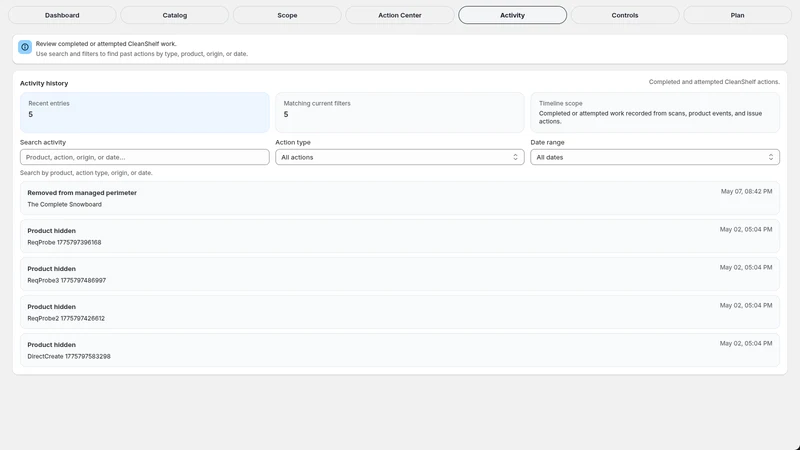This screenshot has width=800, height=450.
Task: Open Product hidden entry for DirectCreate 1775797583298
Action: (x=399, y=350)
